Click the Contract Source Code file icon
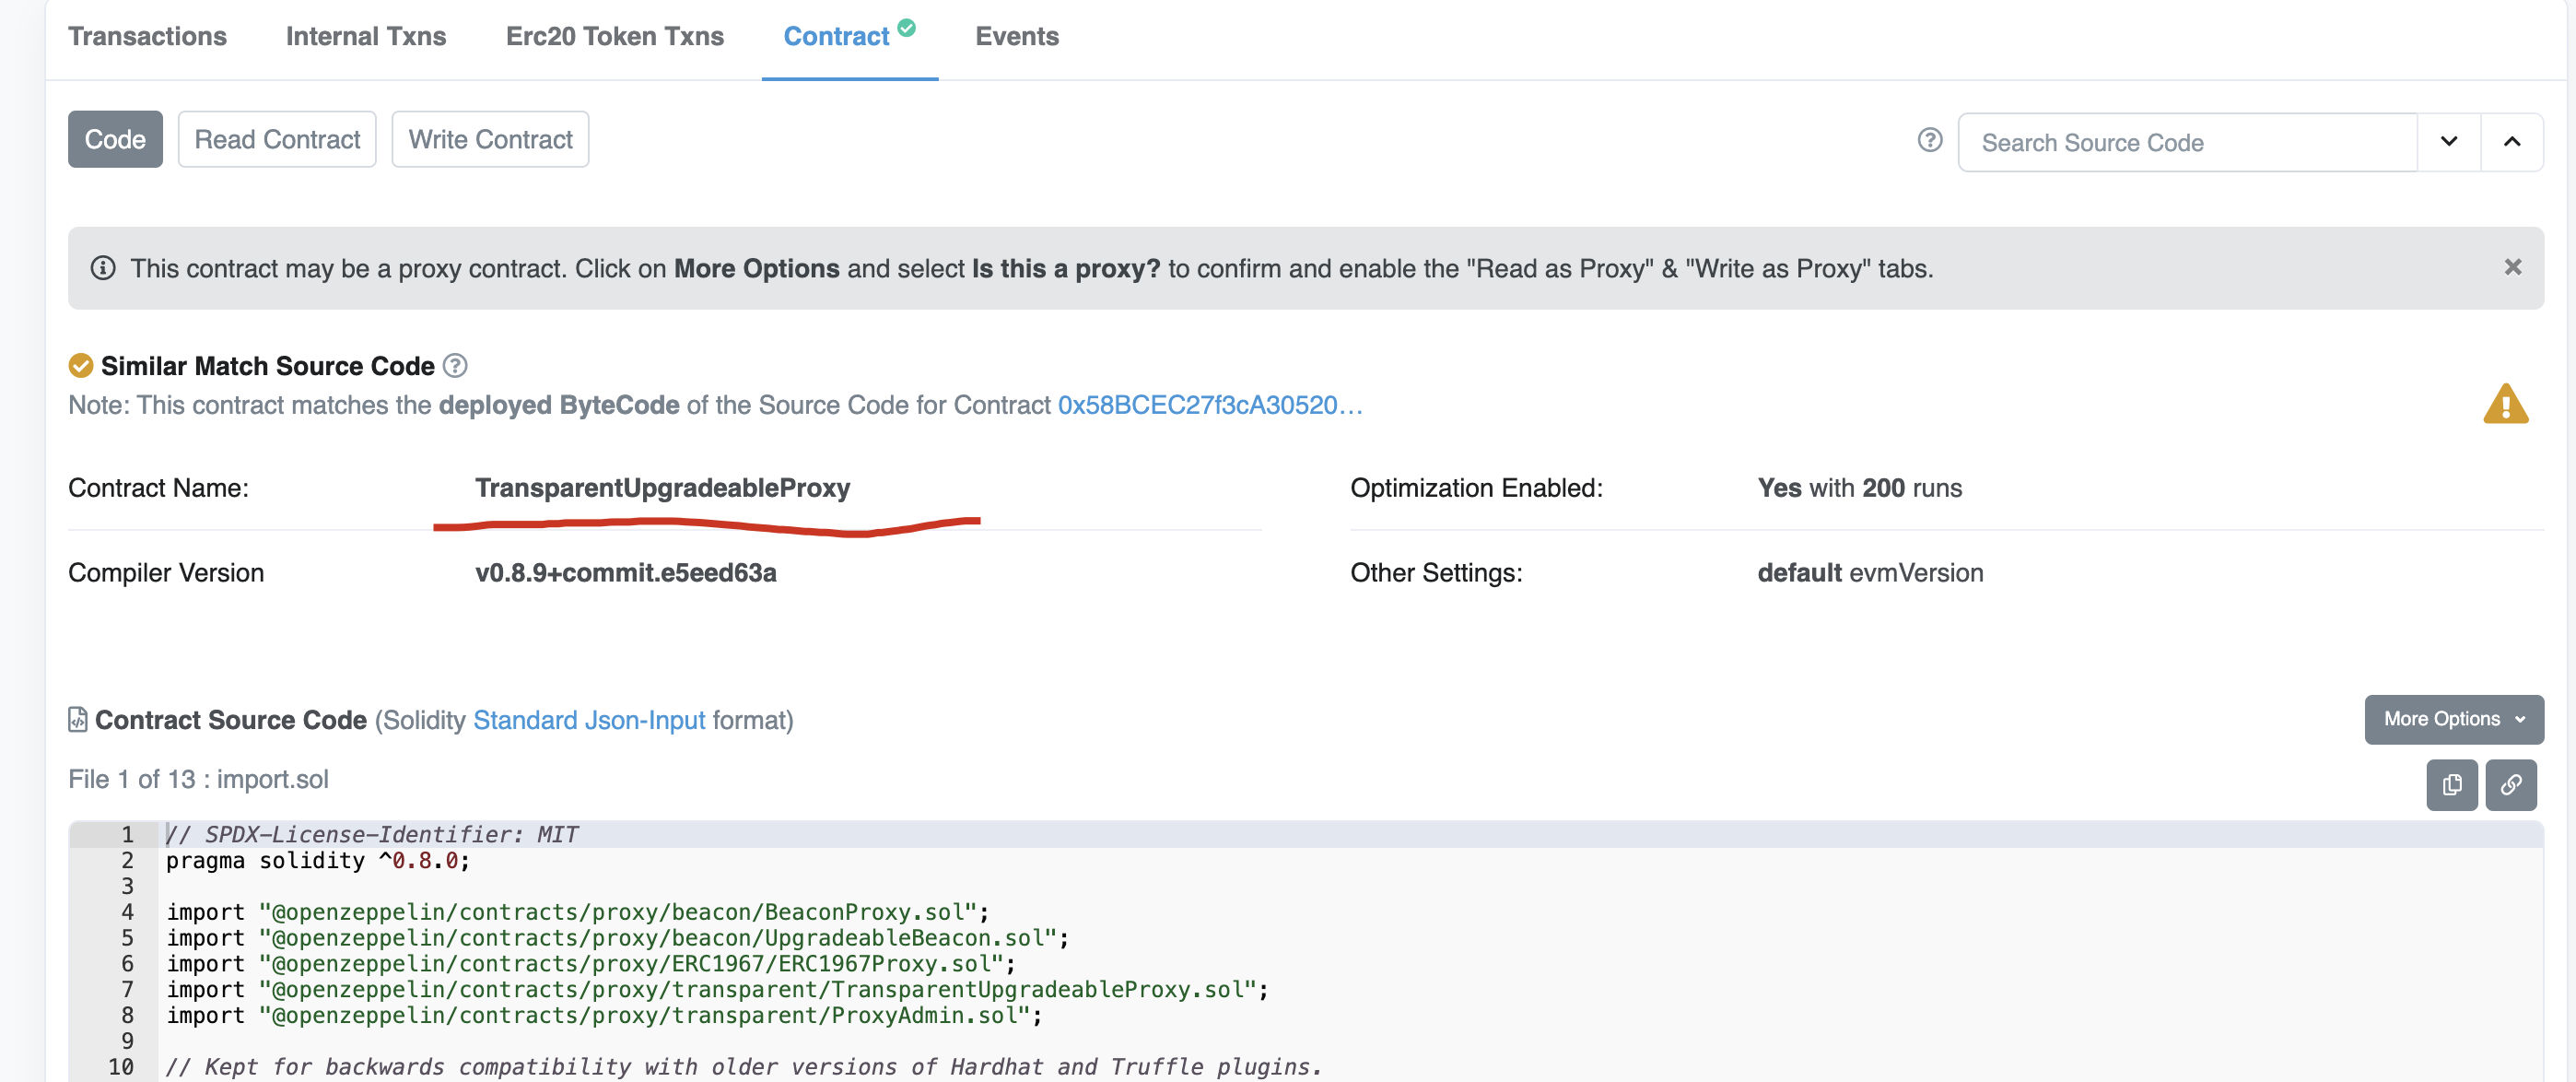This screenshot has width=2576, height=1082. [78, 720]
